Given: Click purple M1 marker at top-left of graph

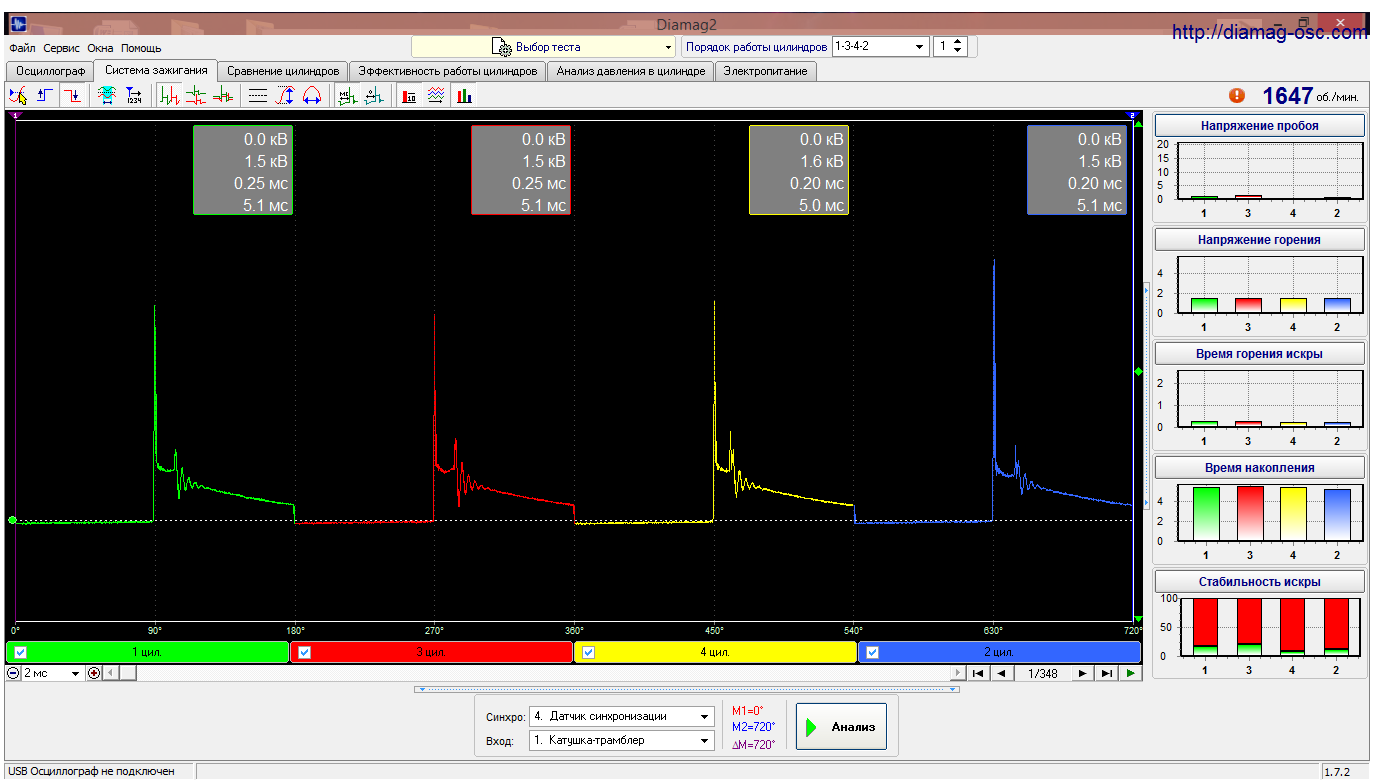Looking at the screenshot, I should point(16,116).
